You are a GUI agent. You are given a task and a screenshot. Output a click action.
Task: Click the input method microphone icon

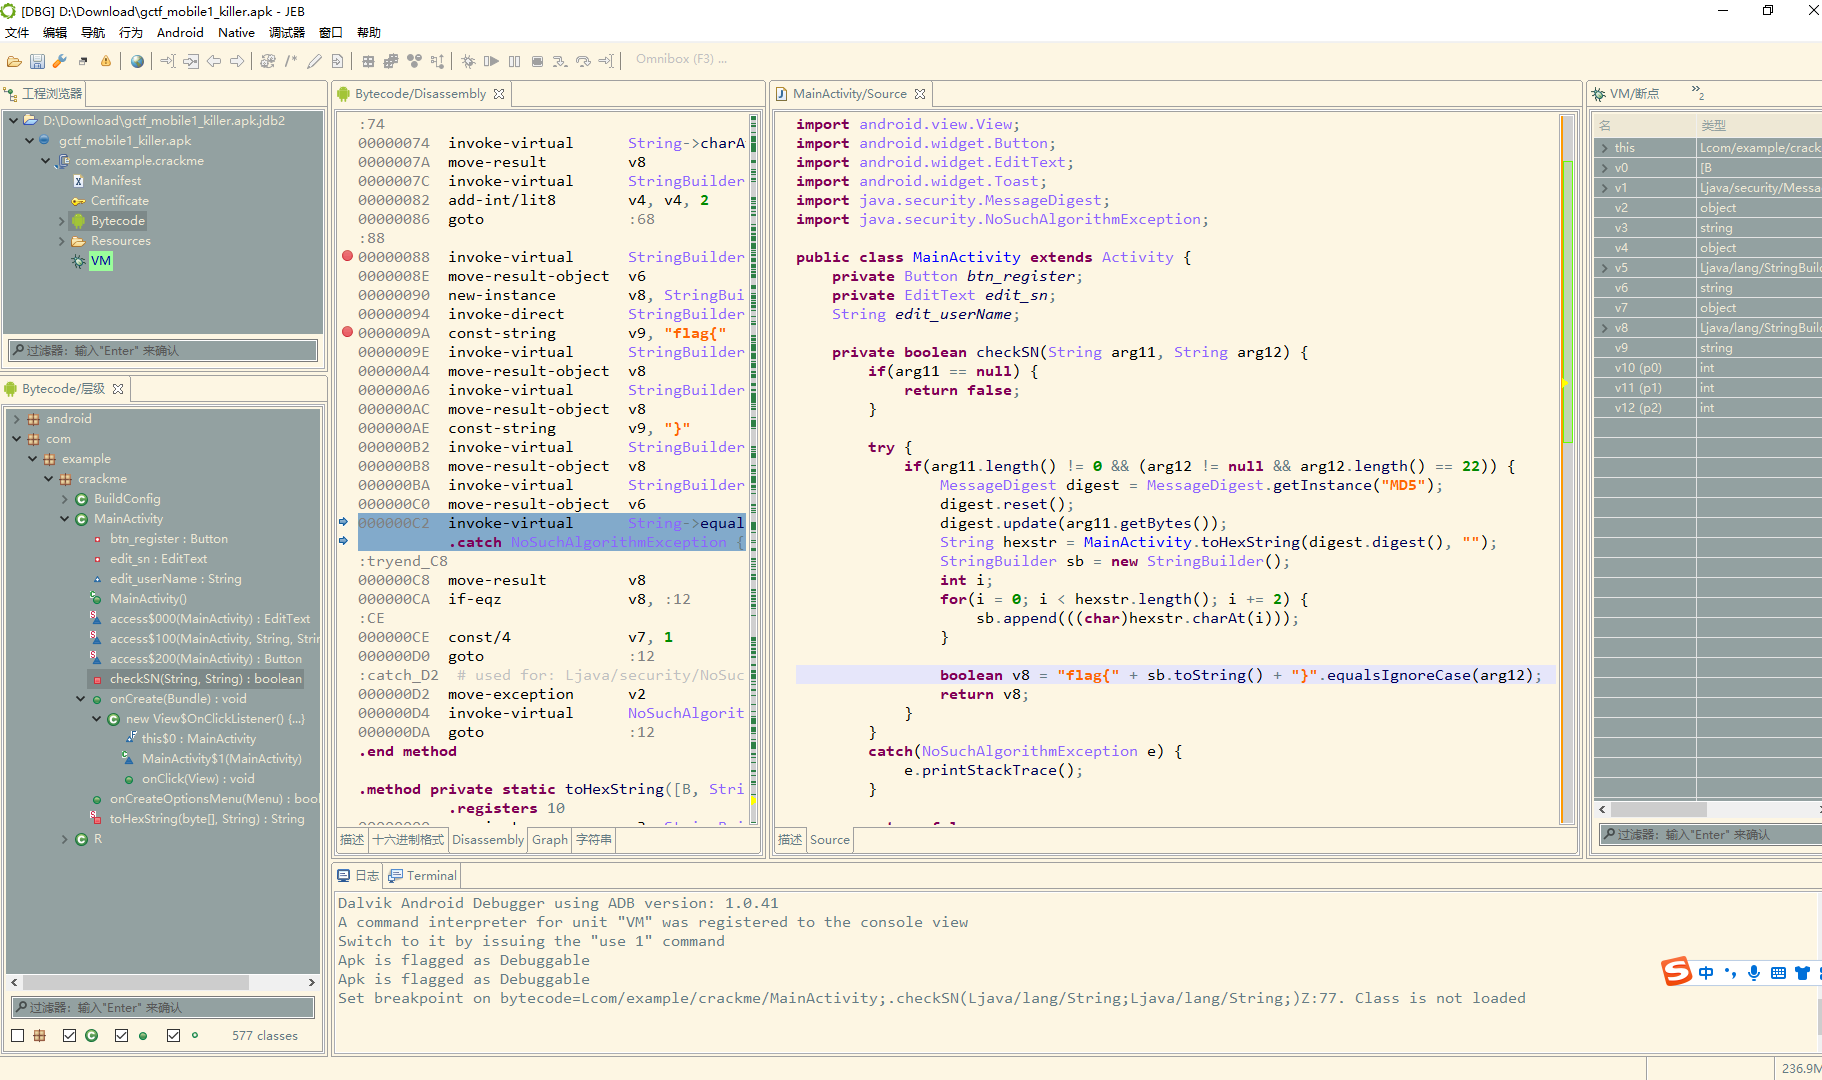point(1754,972)
